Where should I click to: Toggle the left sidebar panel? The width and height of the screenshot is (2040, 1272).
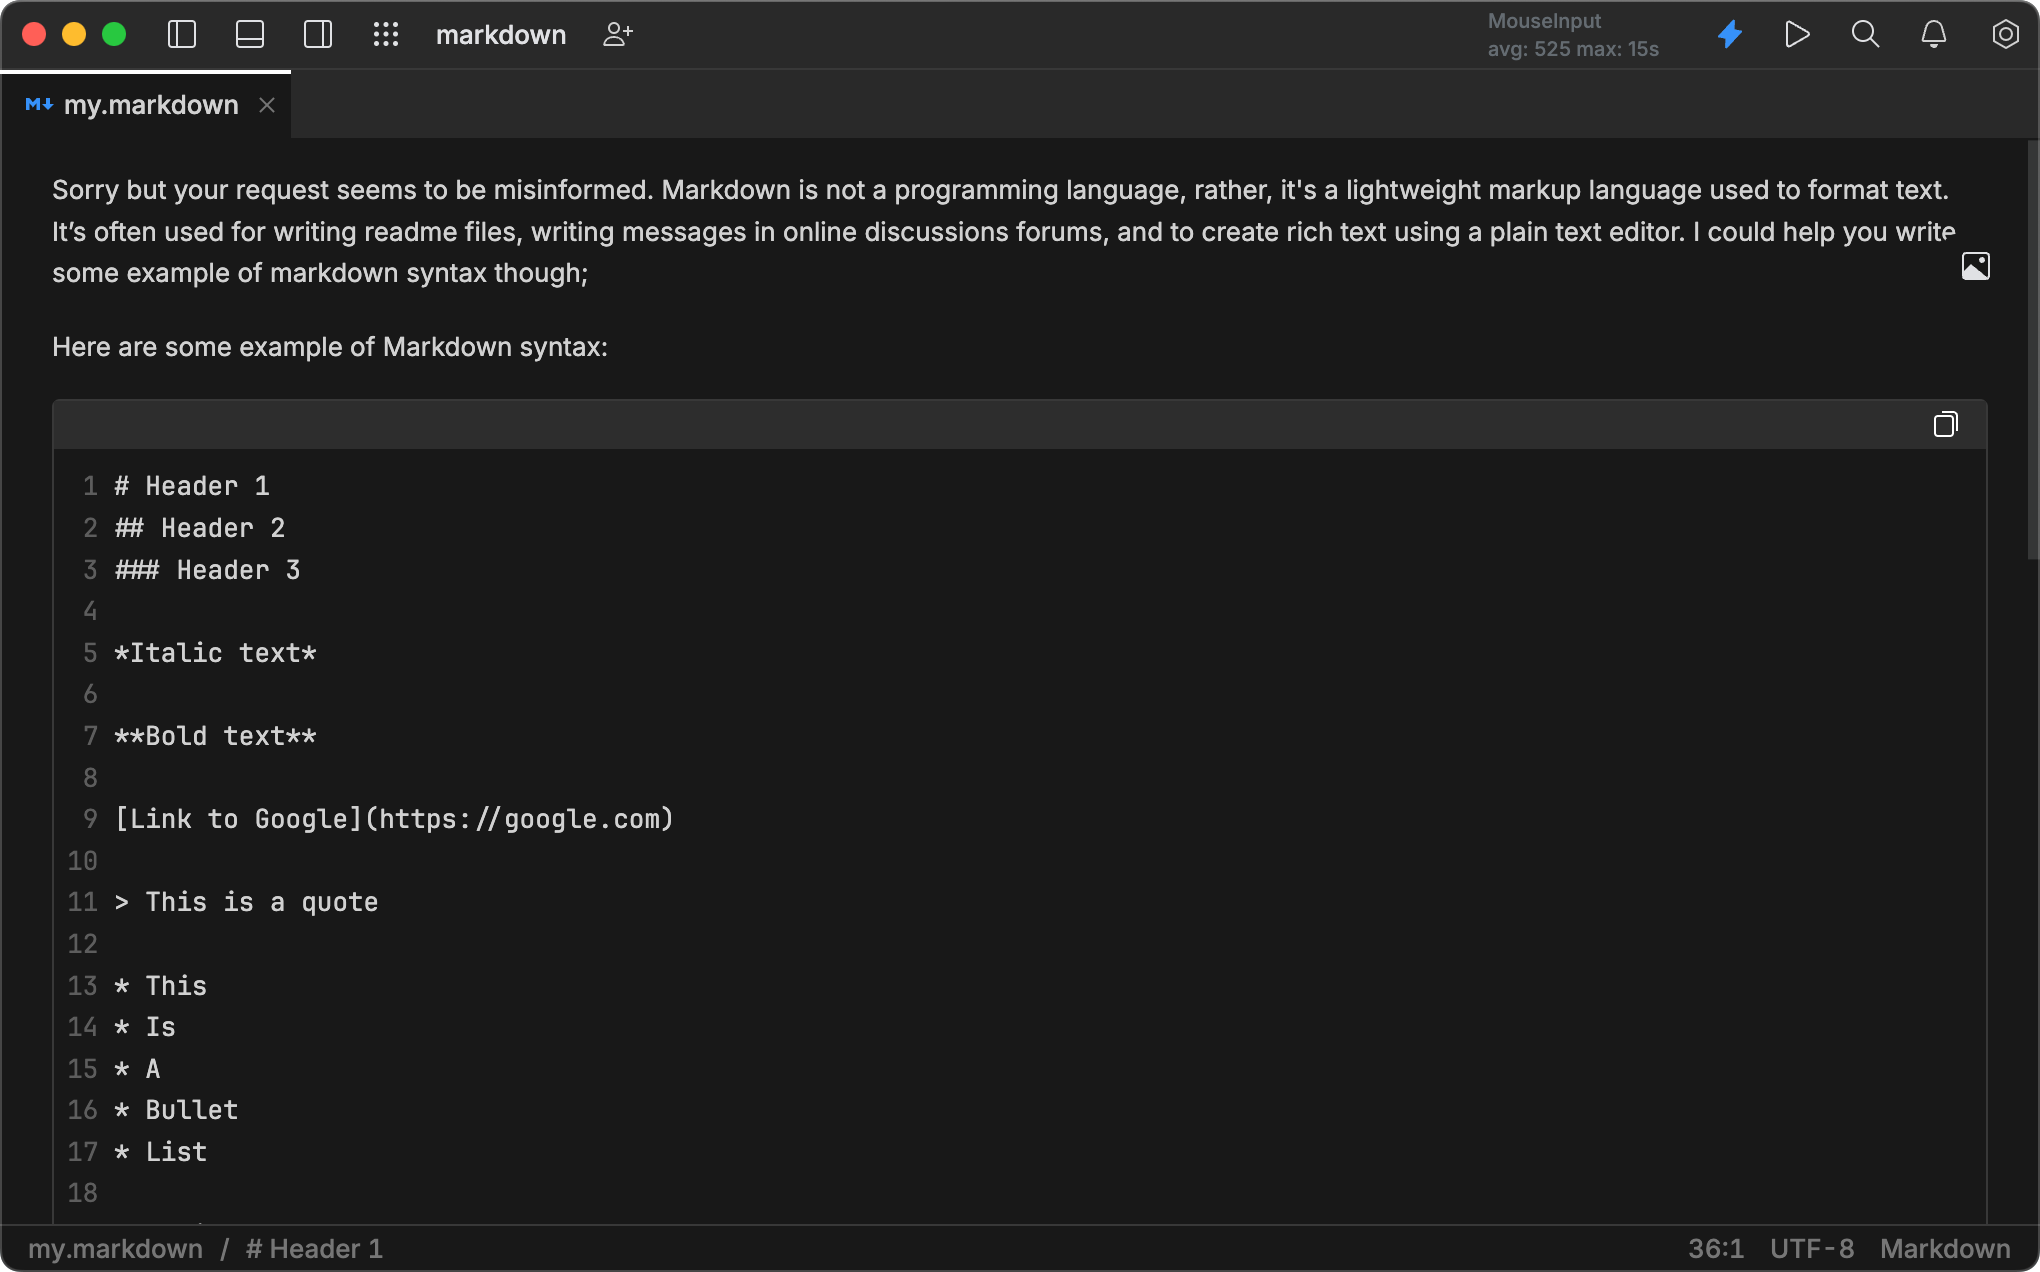coord(181,34)
